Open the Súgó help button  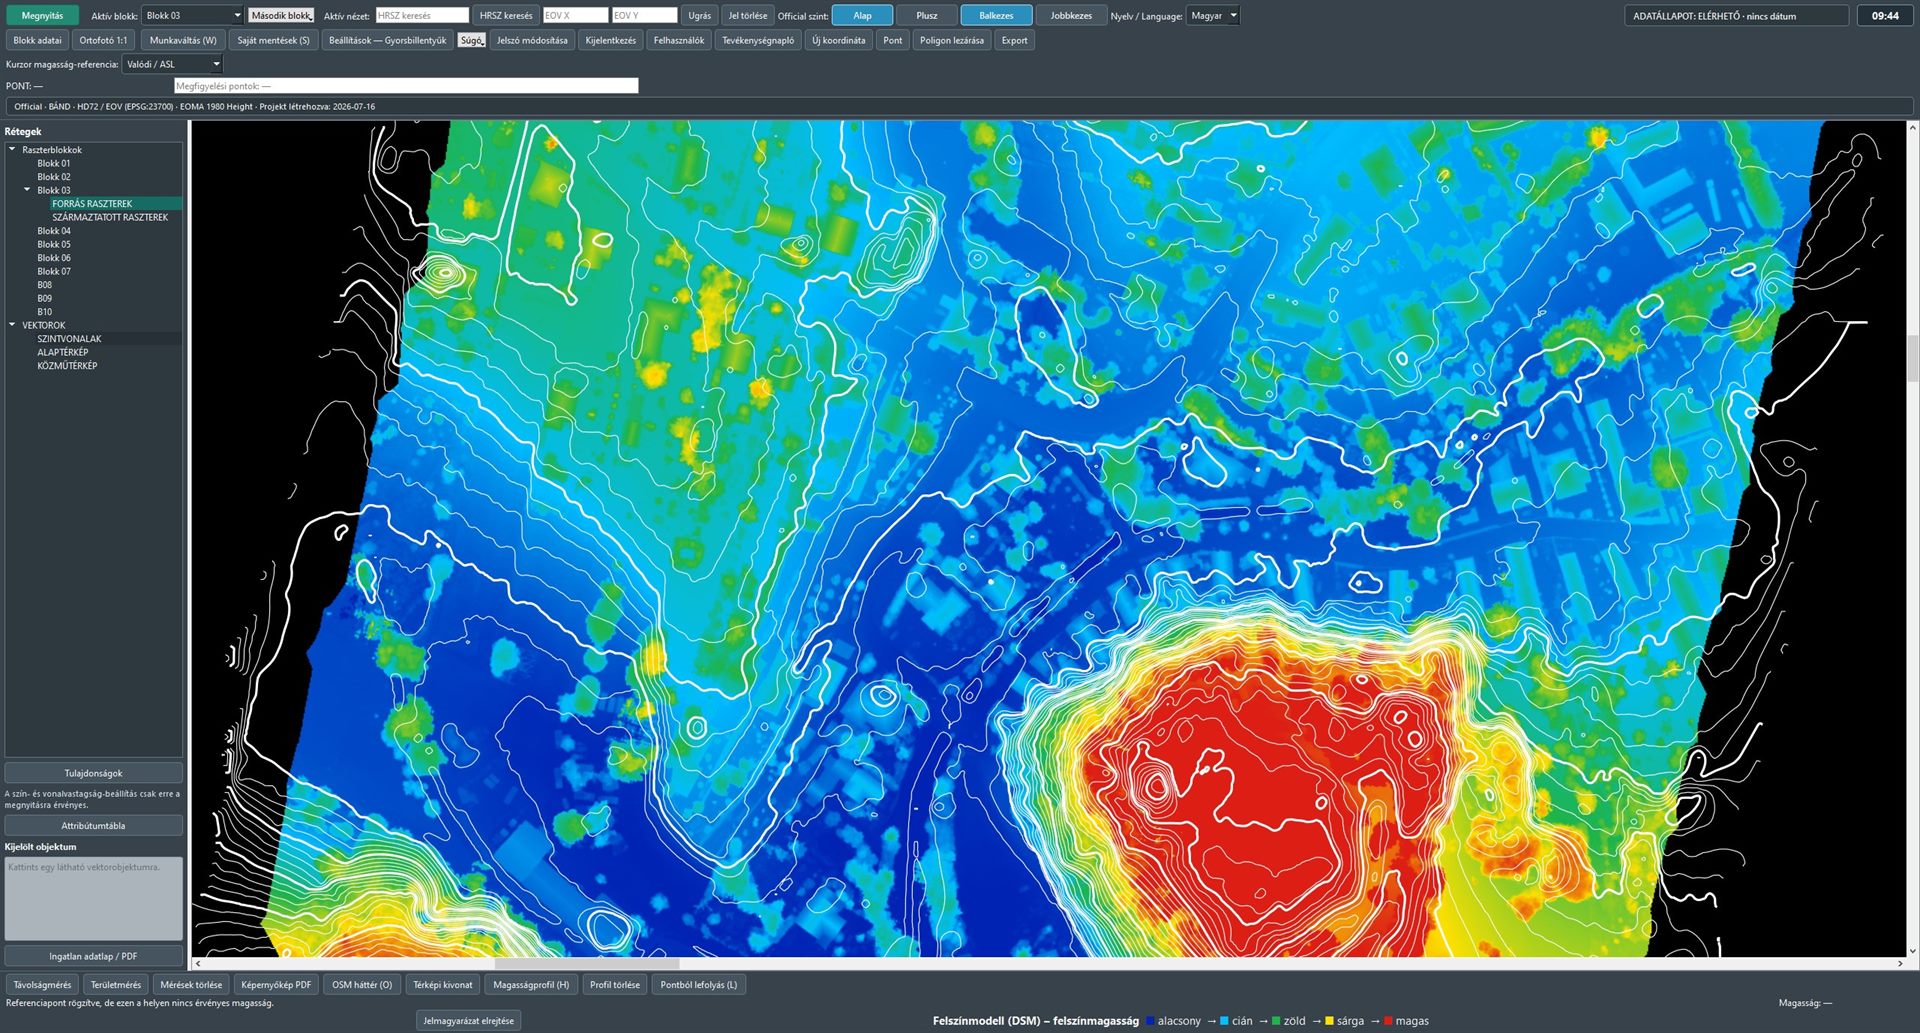(x=472, y=41)
